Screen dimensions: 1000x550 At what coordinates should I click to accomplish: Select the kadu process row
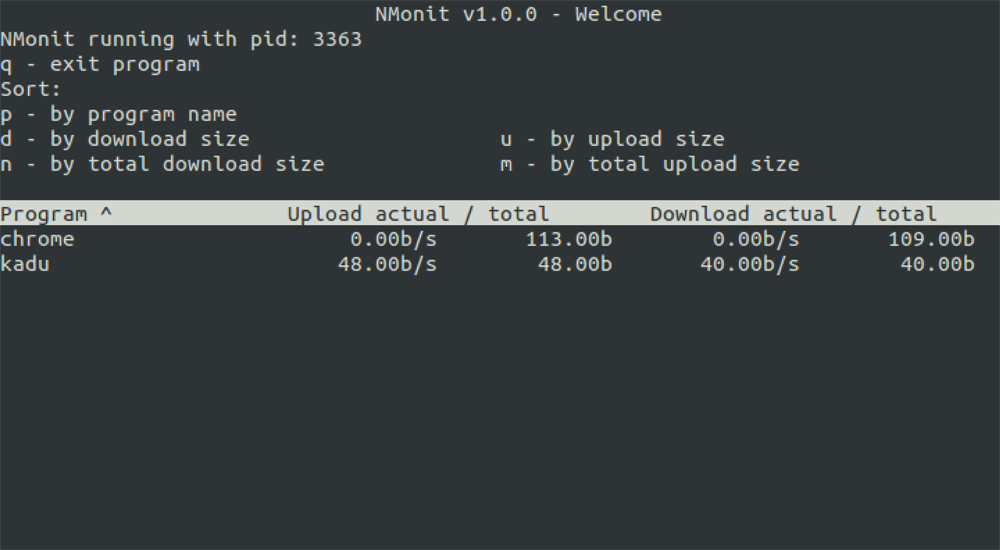click(x=500, y=264)
